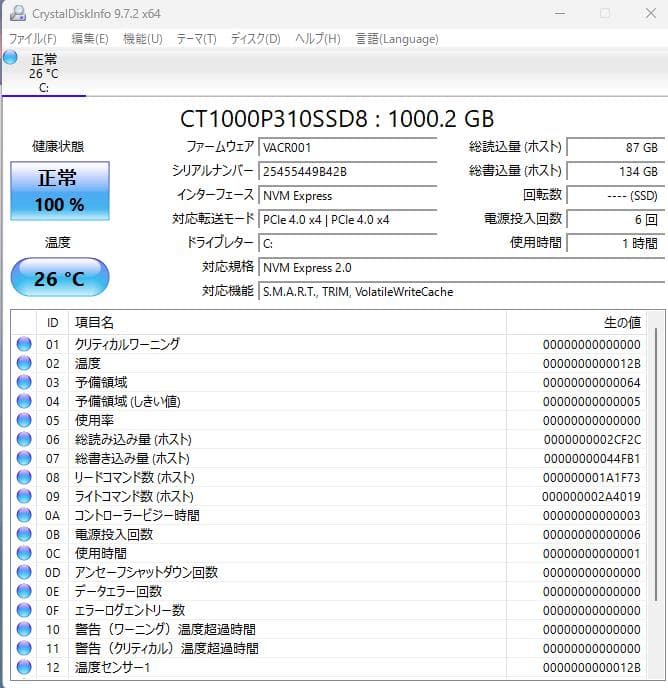Click the 生の値 column header

click(x=576, y=323)
